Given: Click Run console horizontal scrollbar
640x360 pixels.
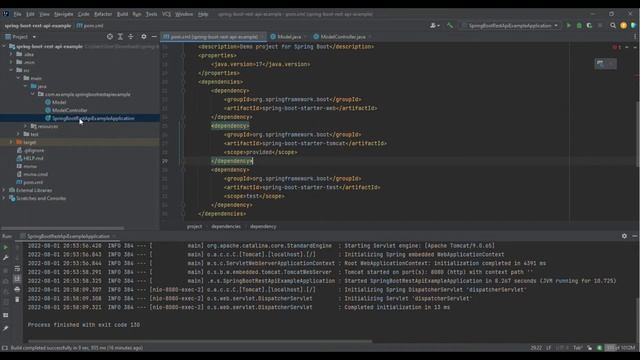Looking at the screenshot, I should coord(200,341).
